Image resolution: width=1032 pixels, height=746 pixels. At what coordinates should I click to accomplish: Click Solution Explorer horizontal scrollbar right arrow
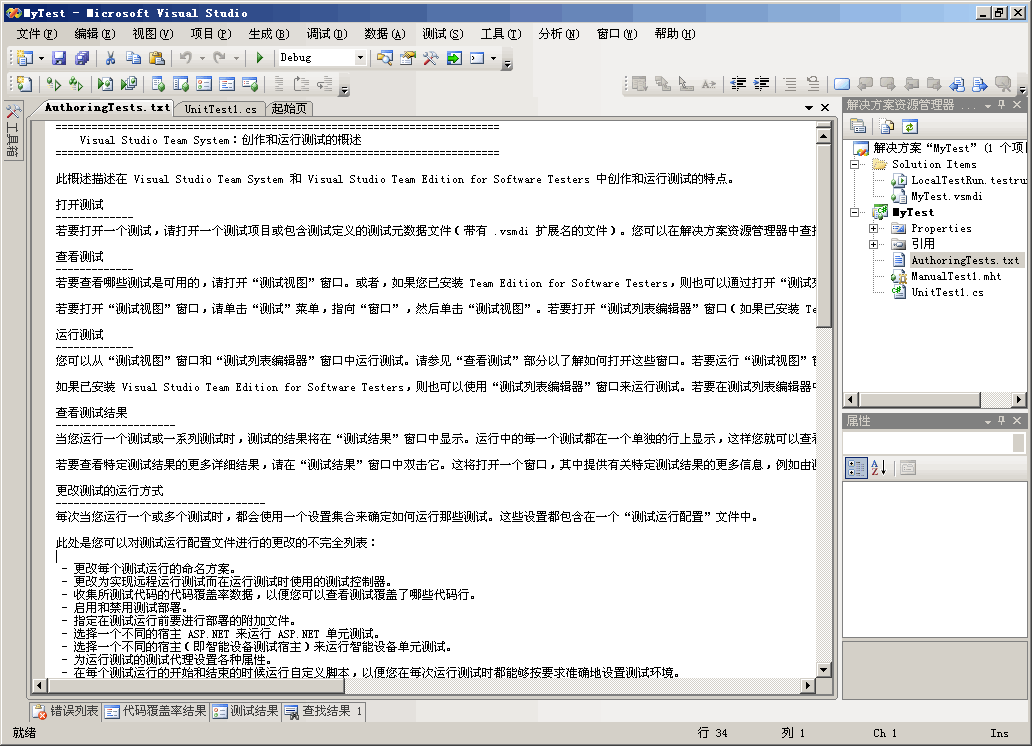(x=1019, y=399)
